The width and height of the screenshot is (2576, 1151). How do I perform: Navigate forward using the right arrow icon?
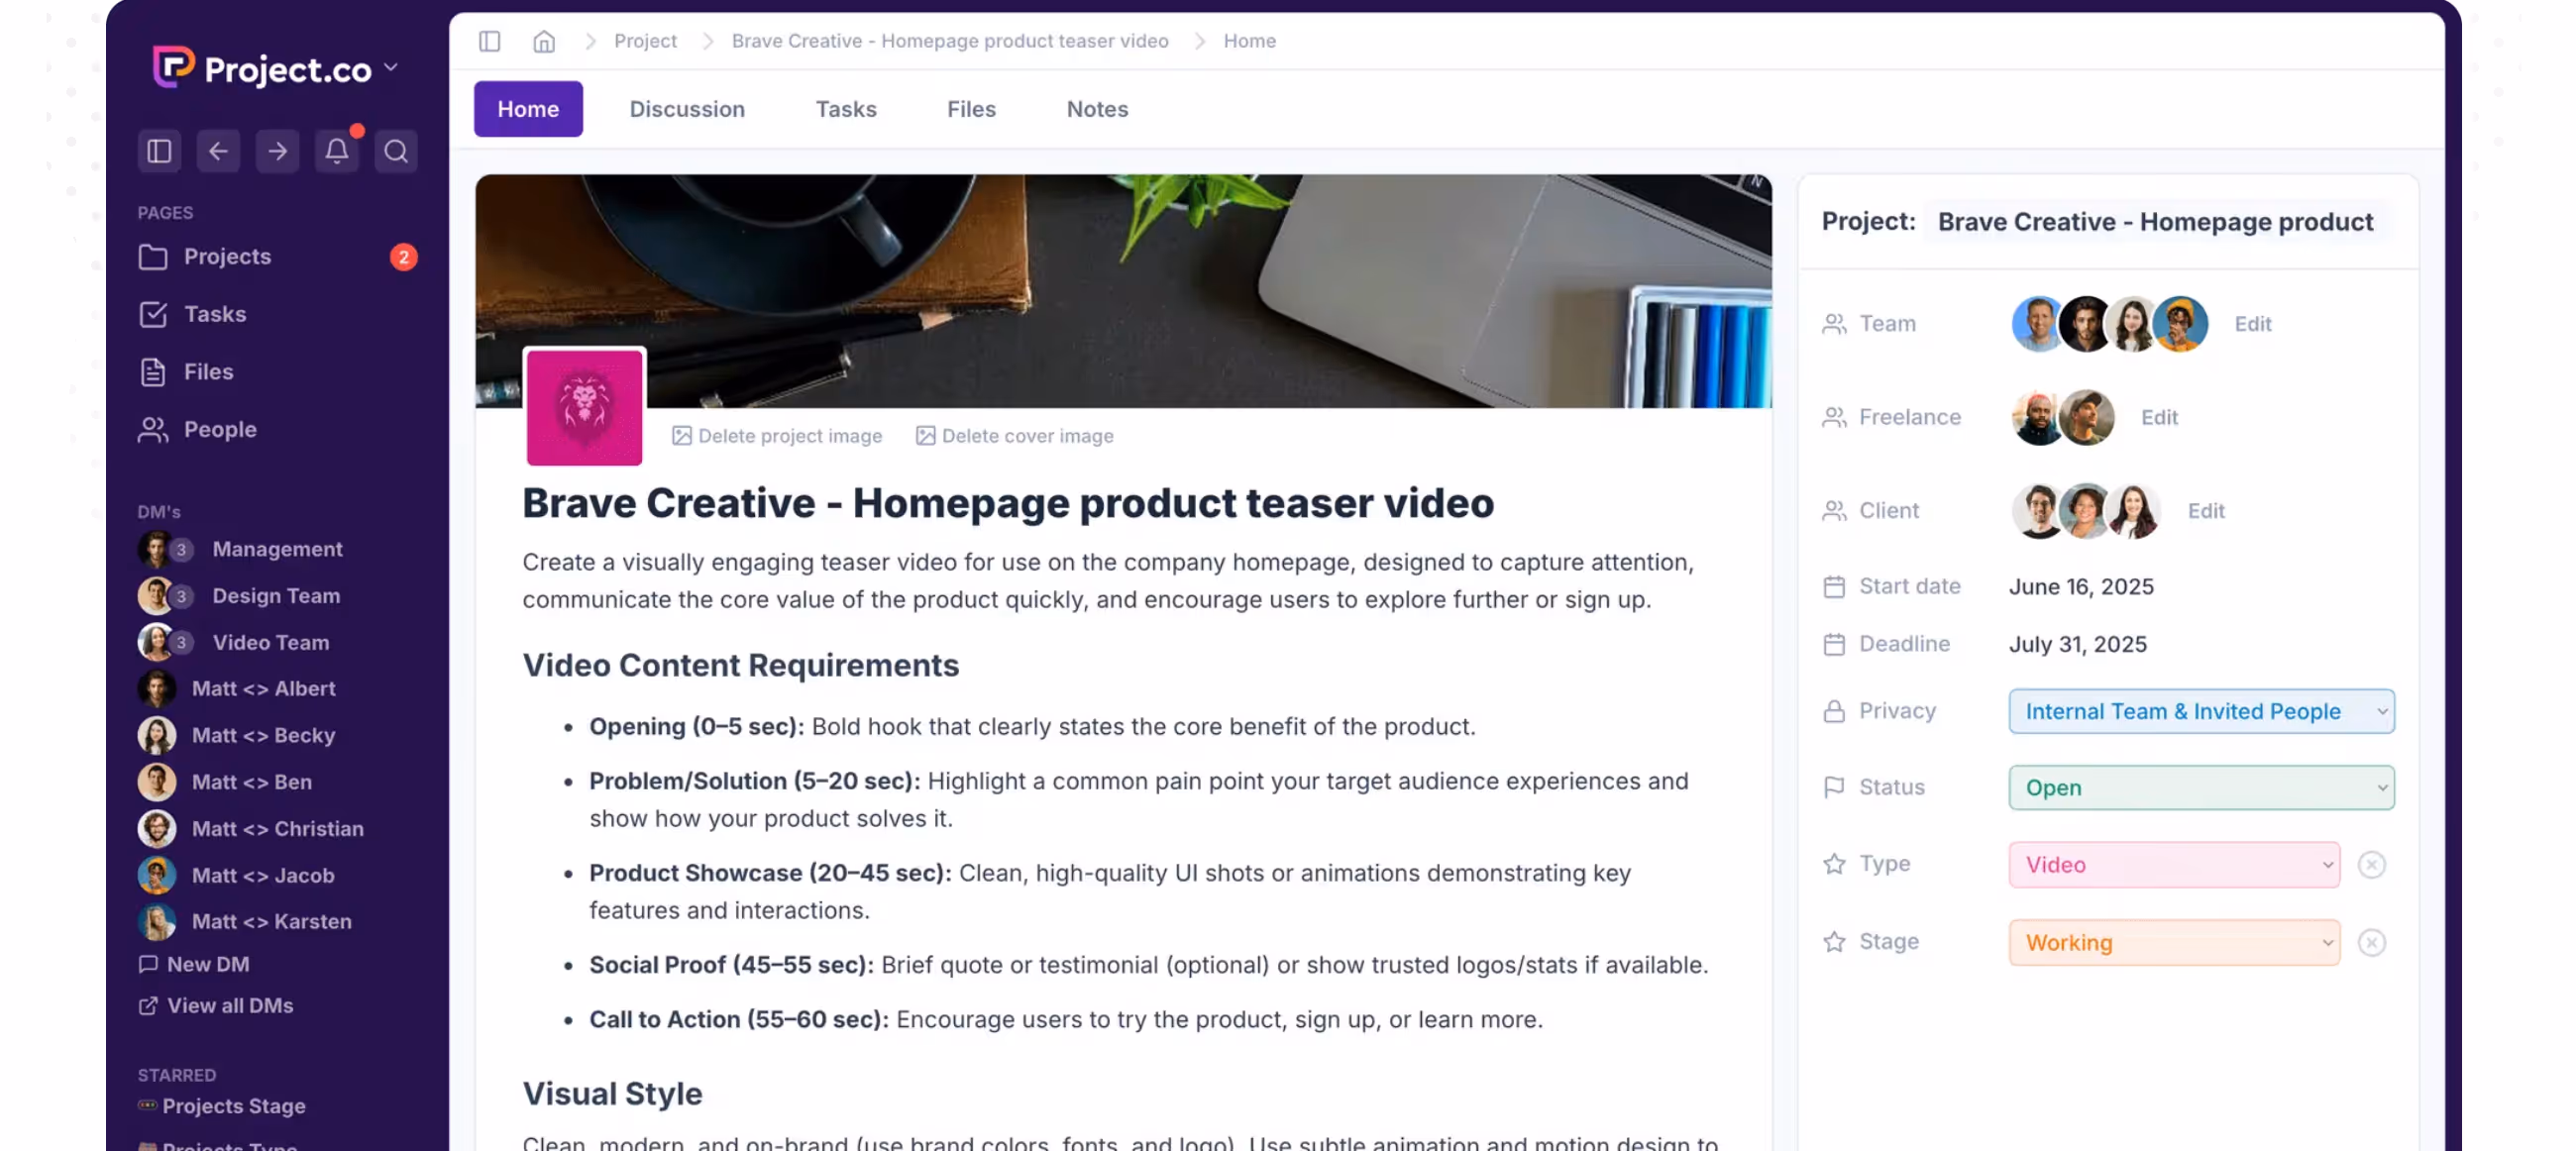click(277, 151)
